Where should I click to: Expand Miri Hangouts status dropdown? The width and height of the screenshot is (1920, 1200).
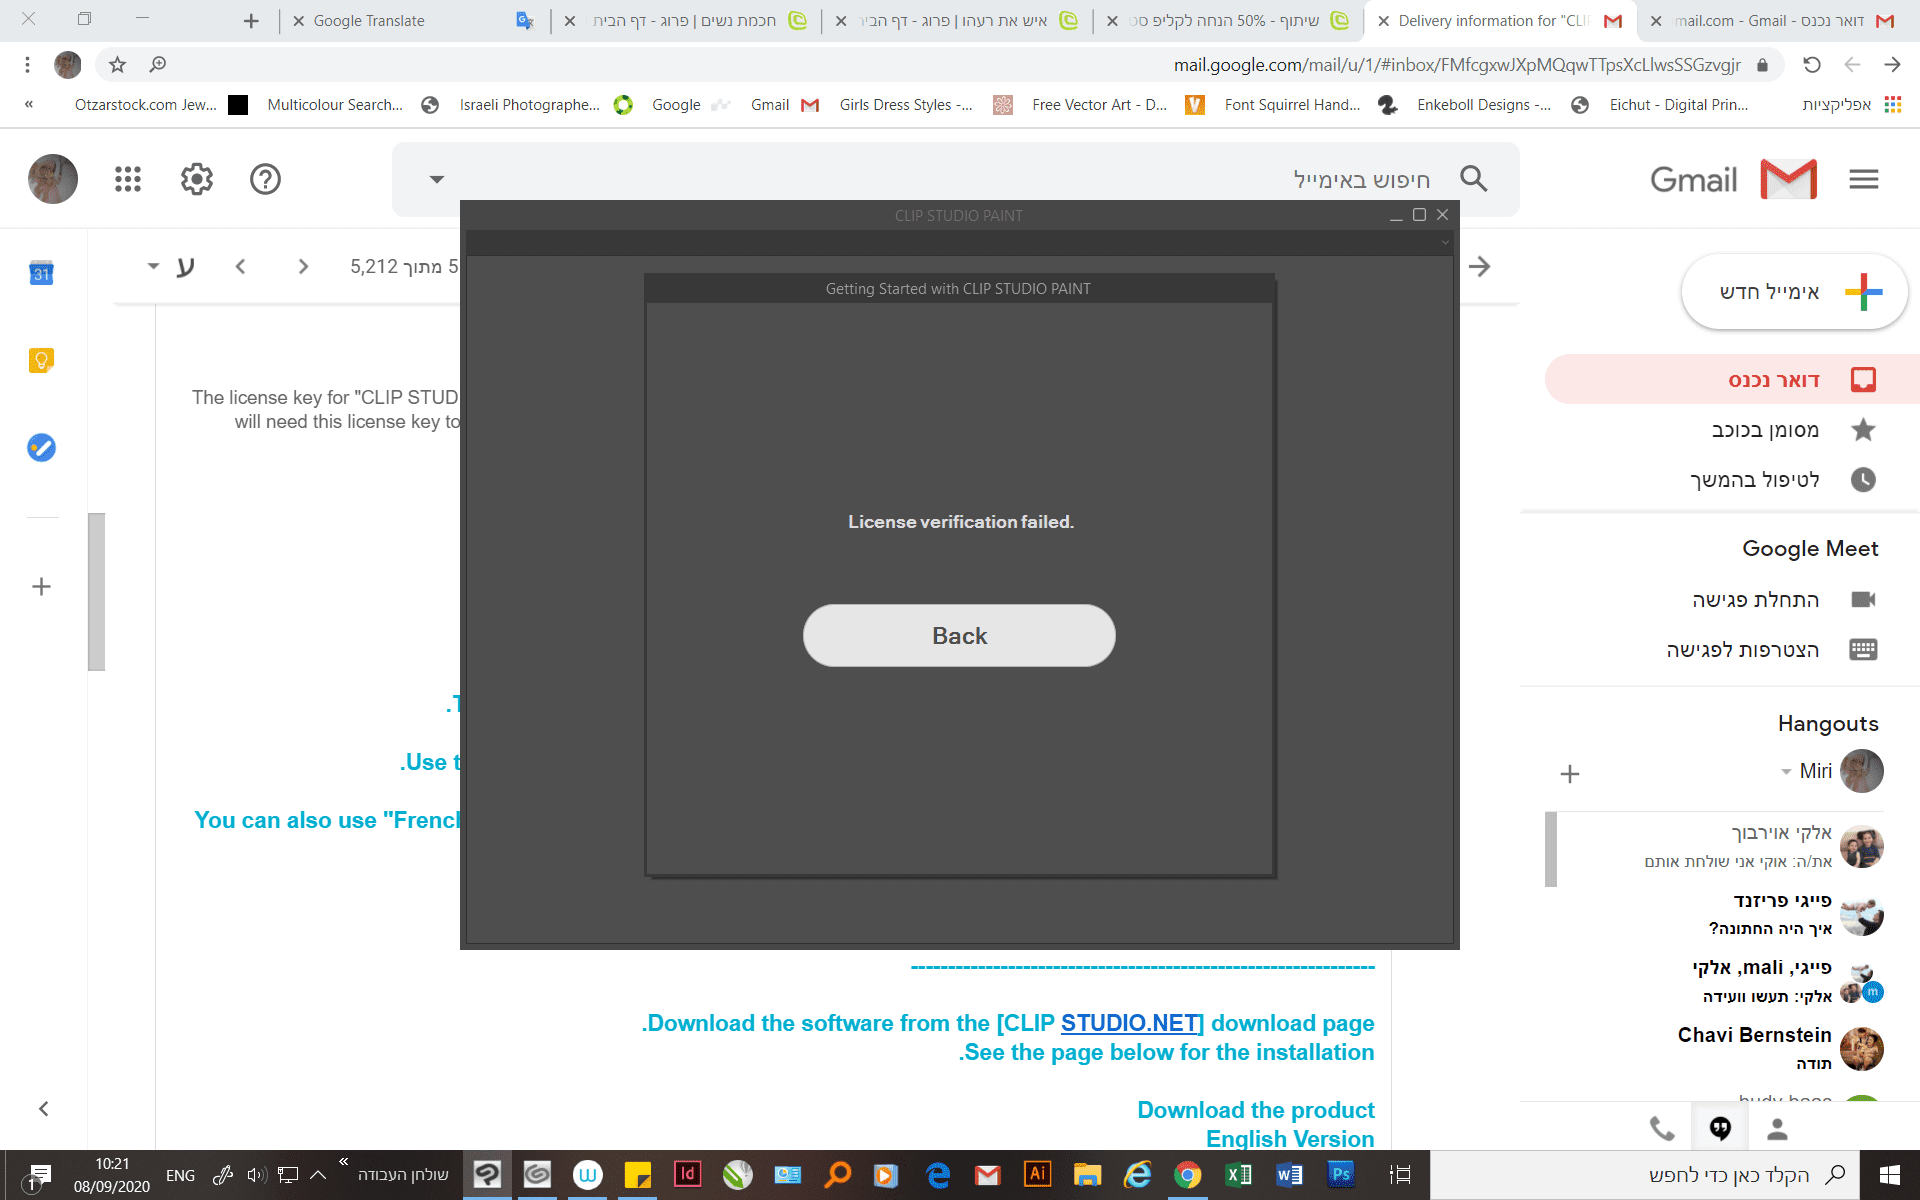pos(1786,771)
